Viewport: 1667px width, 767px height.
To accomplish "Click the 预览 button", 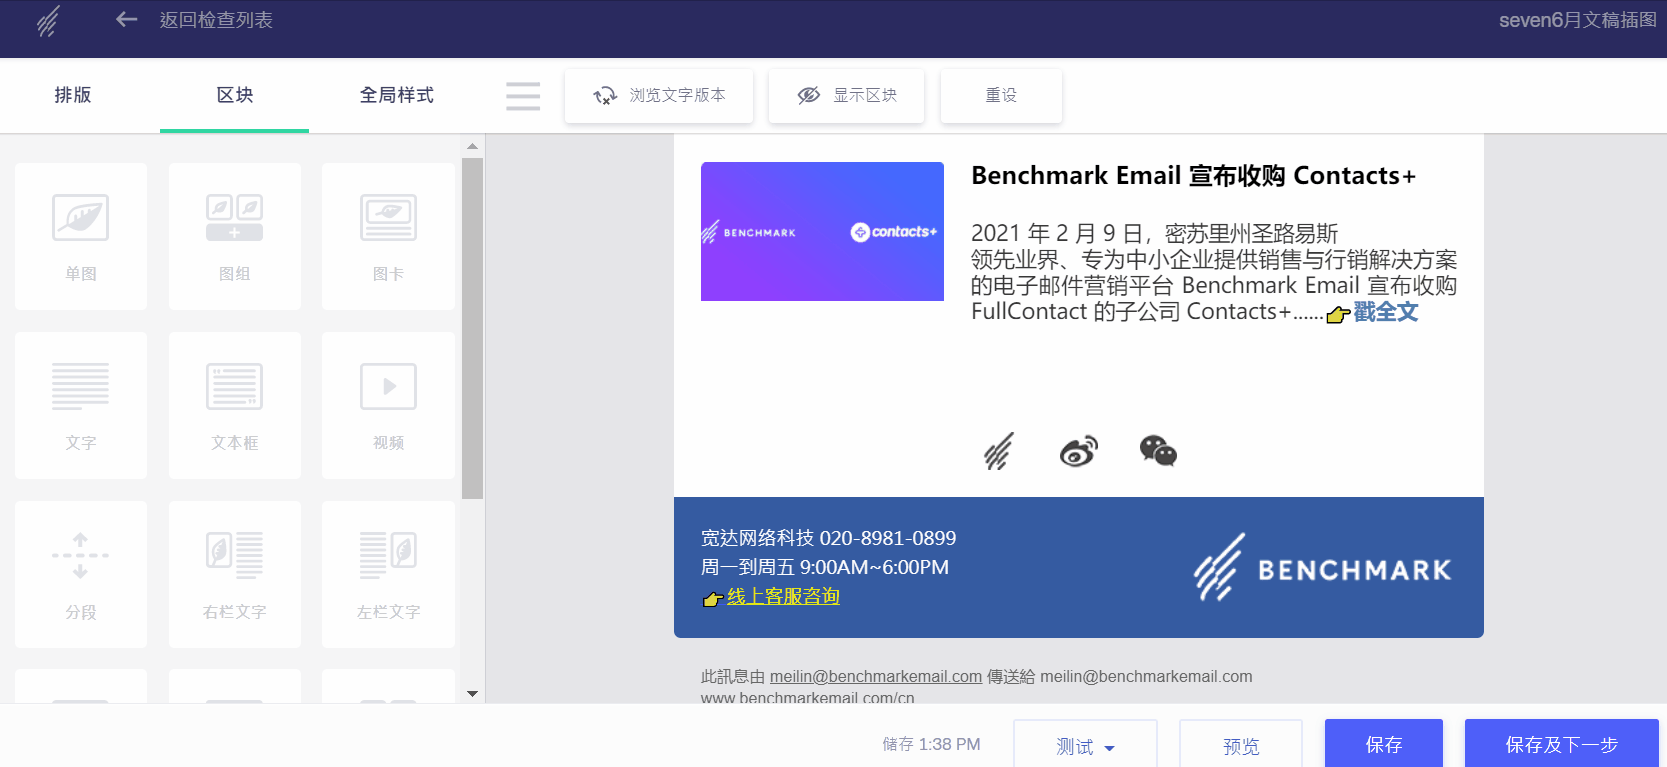I will pyautogui.click(x=1241, y=746).
